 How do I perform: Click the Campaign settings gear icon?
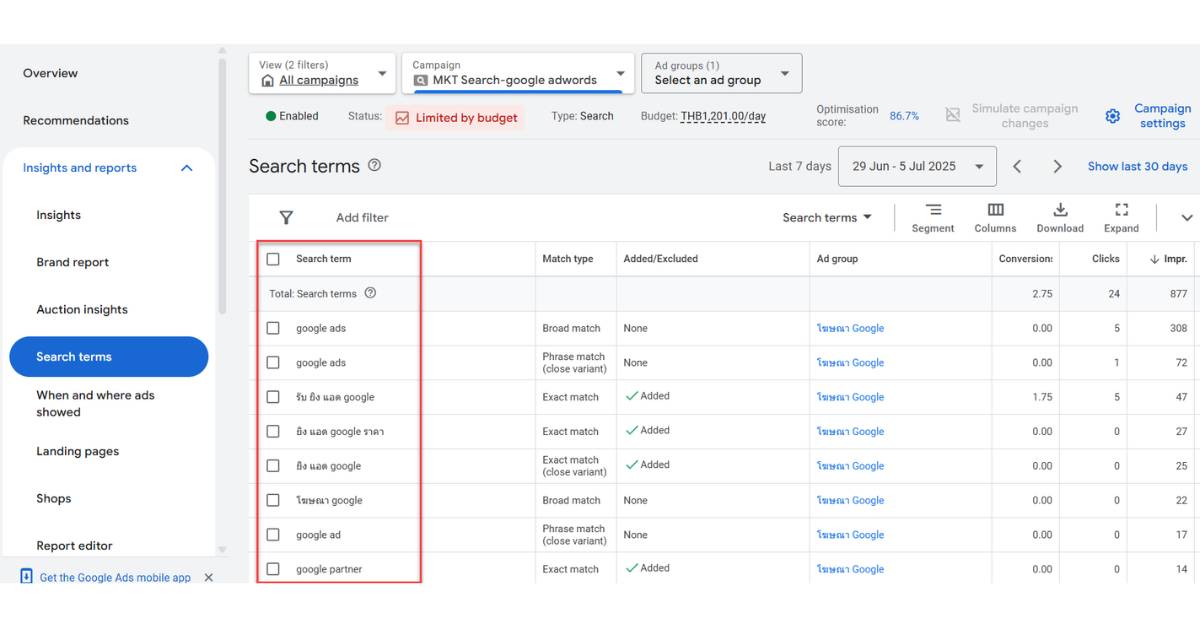coord(1112,116)
